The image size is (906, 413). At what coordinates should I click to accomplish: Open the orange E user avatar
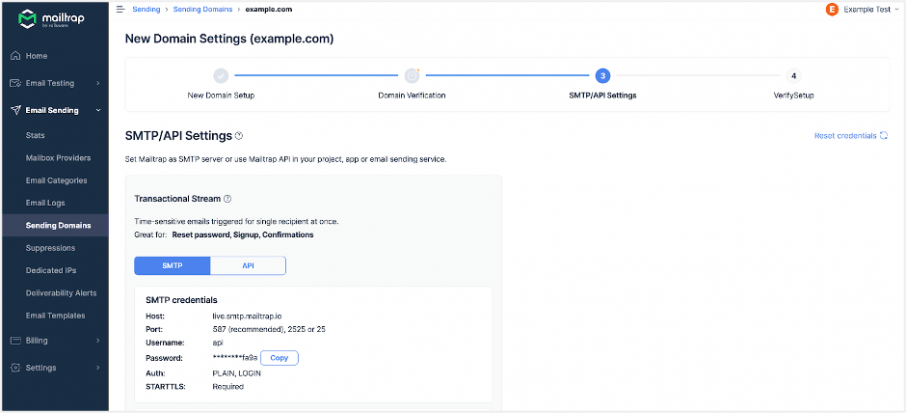point(832,9)
